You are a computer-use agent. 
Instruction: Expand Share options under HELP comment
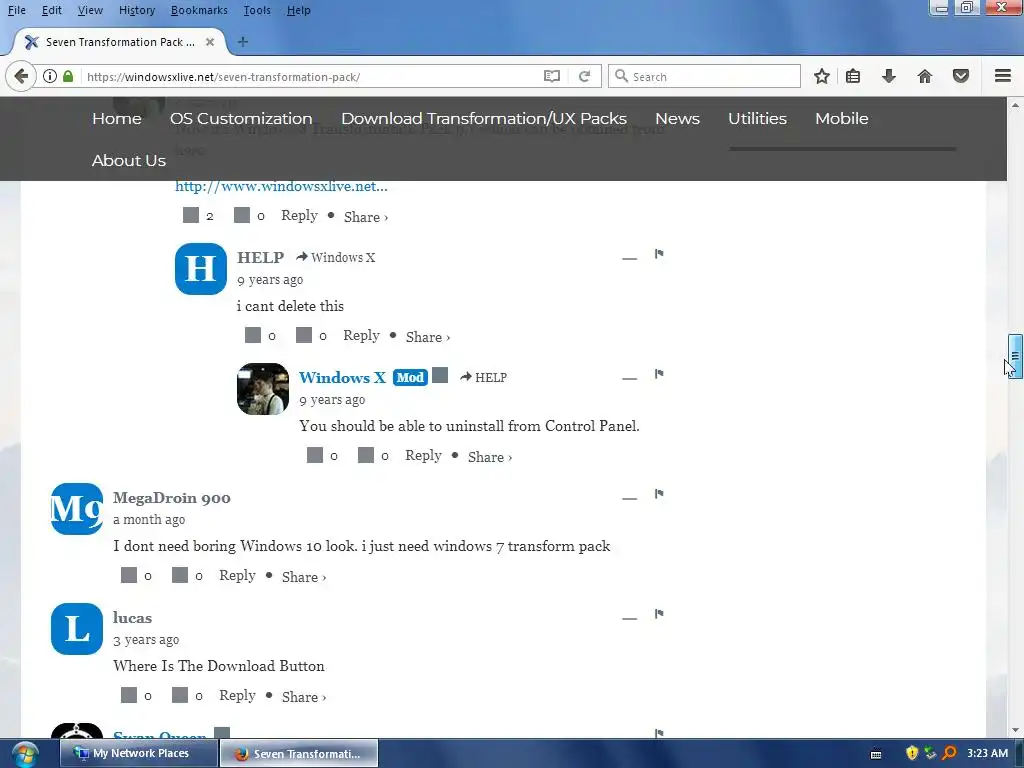[428, 337]
